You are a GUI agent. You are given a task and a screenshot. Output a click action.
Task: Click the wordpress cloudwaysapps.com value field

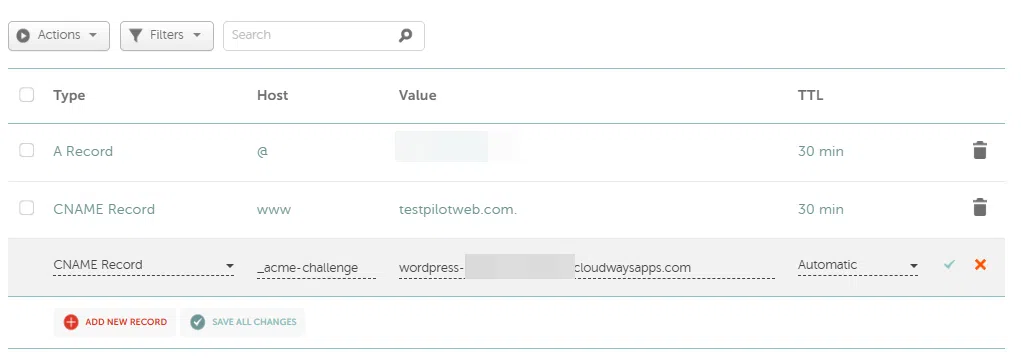pyautogui.click(x=587, y=268)
